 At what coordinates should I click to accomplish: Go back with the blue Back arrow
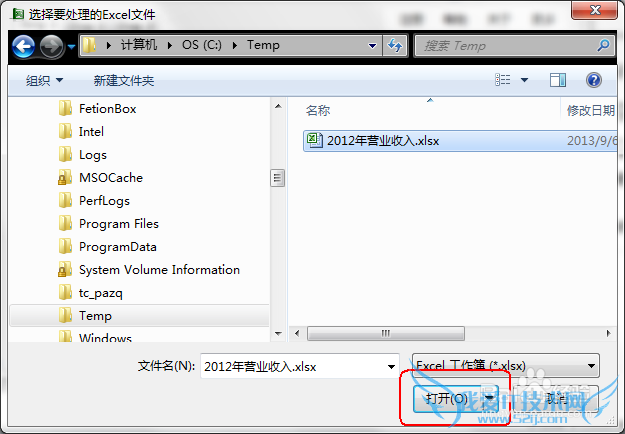pos(24,46)
